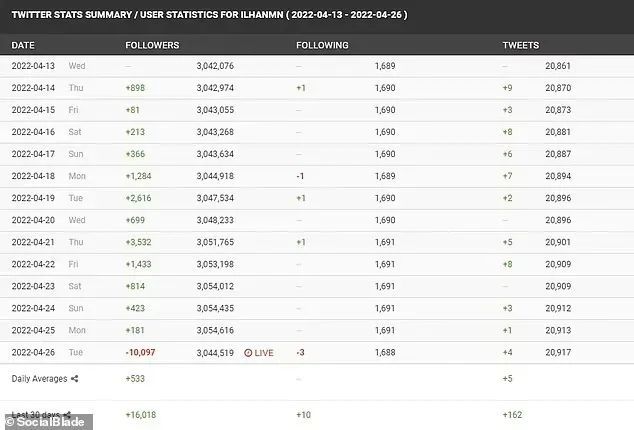Click follower total 3,044,519
Viewport: 634px width, 430px height.
click(215, 353)
